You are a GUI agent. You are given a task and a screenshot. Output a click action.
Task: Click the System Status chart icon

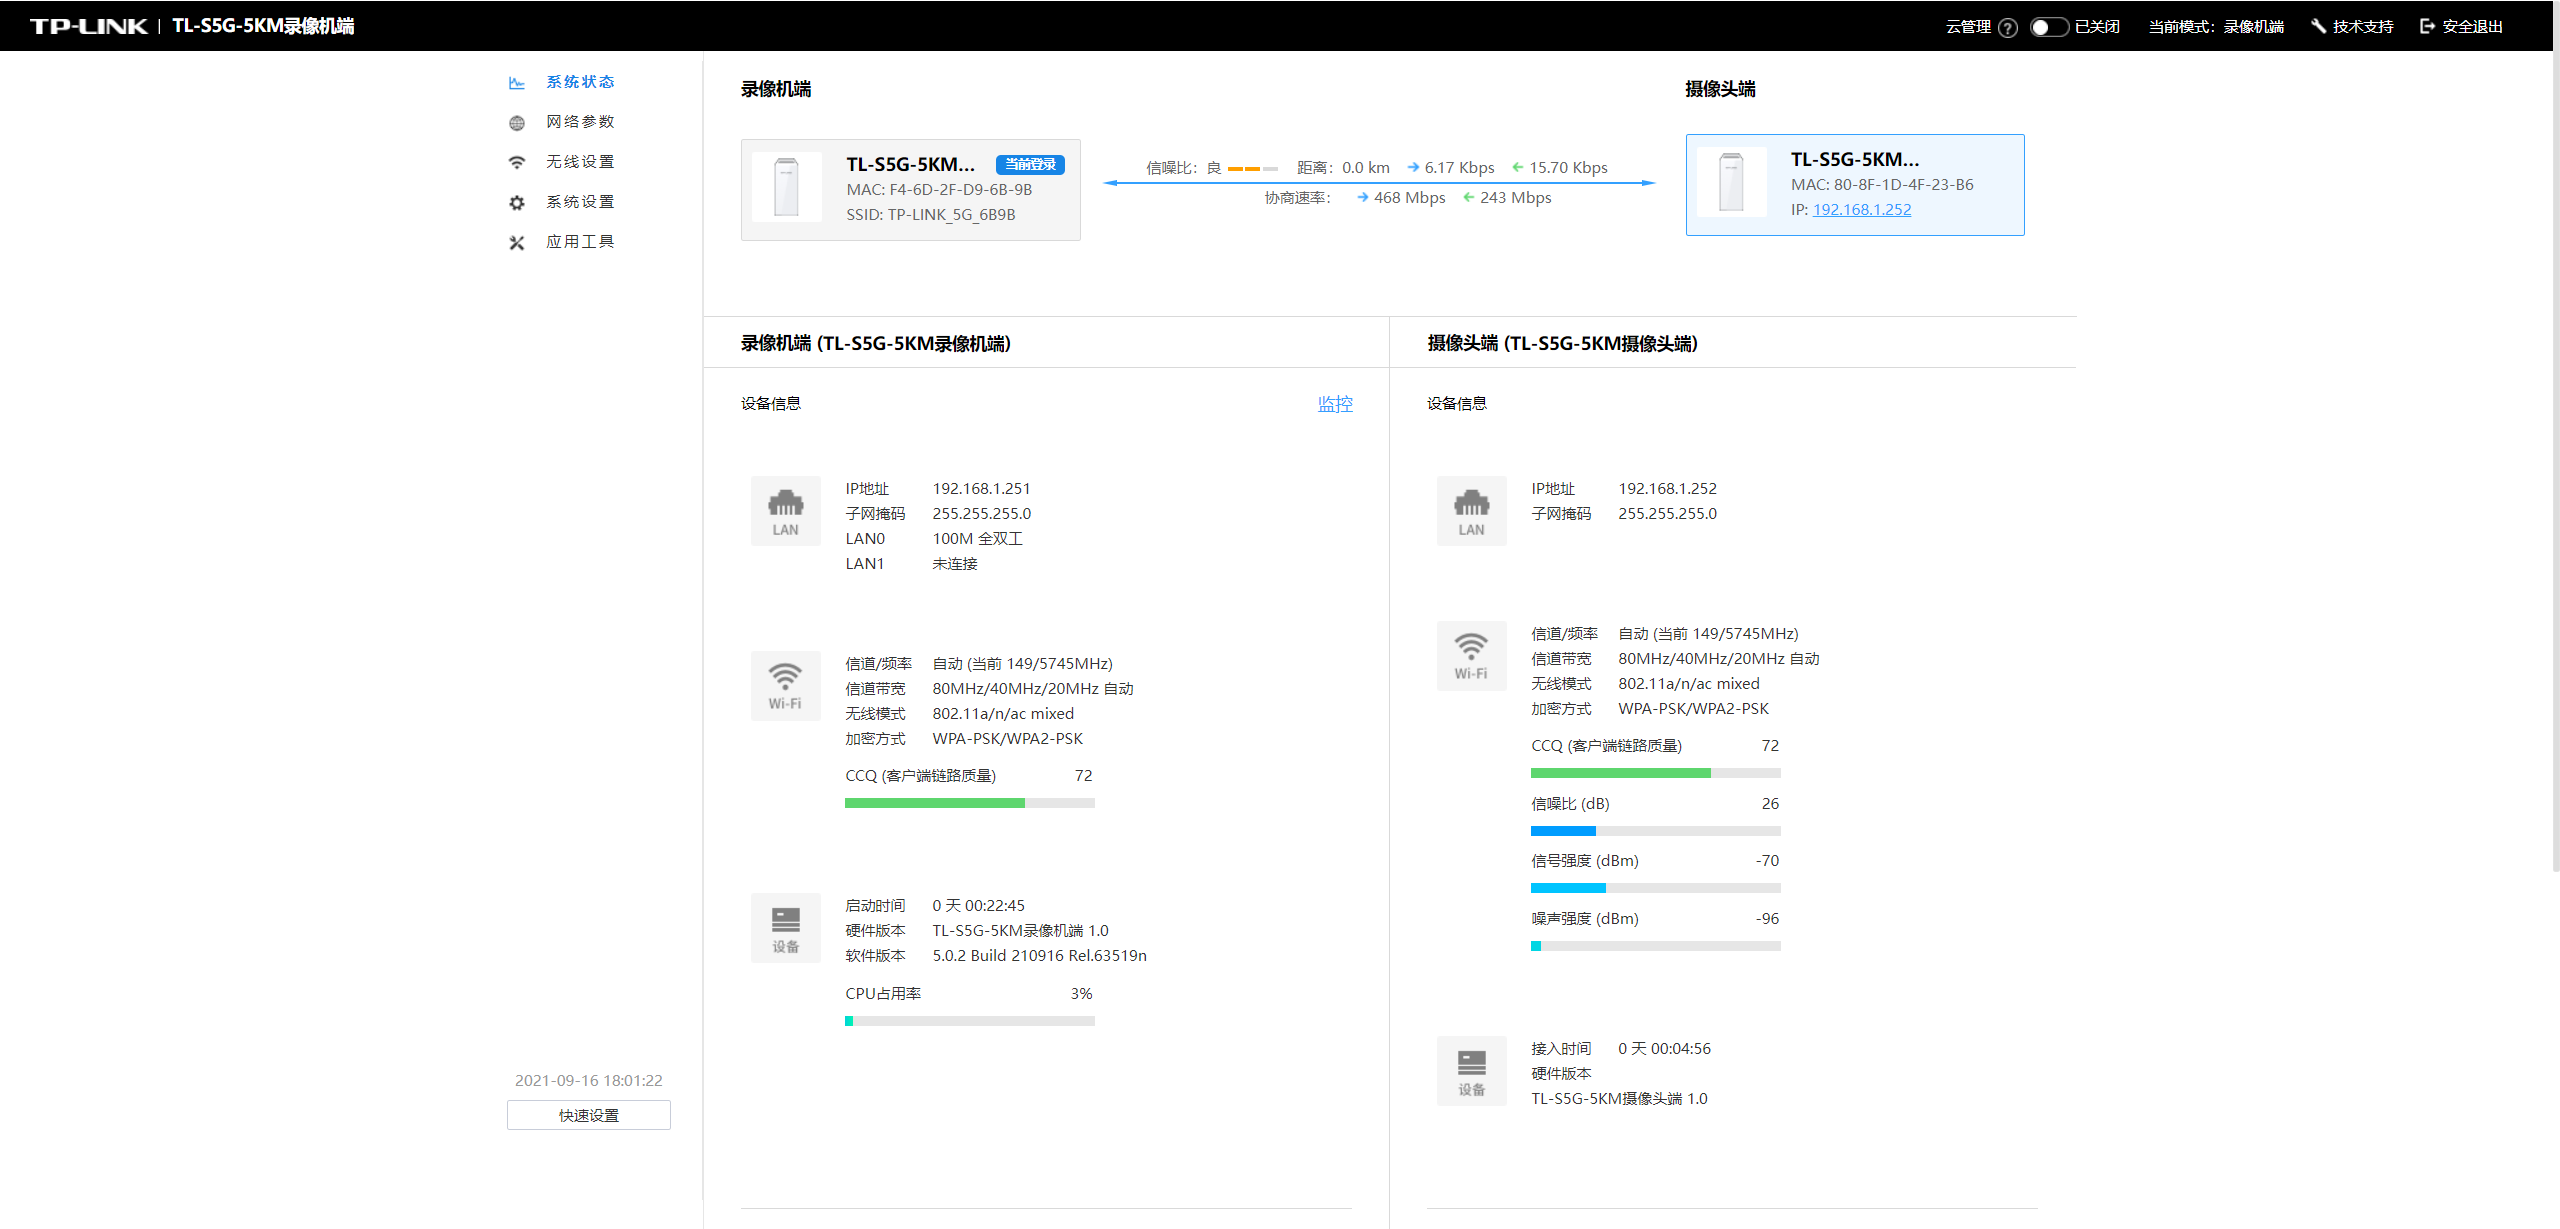pyautogui.click(x=516, y=82)
